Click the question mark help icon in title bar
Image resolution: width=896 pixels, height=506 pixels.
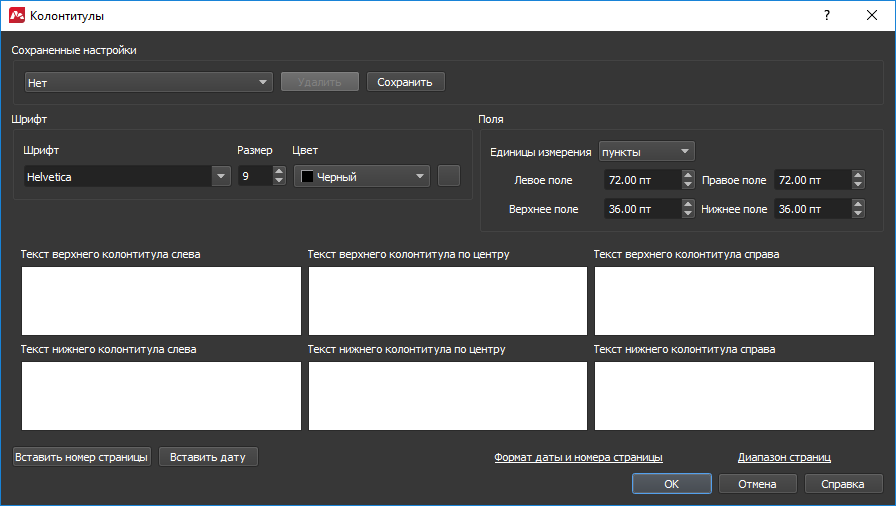pos(827,15)
